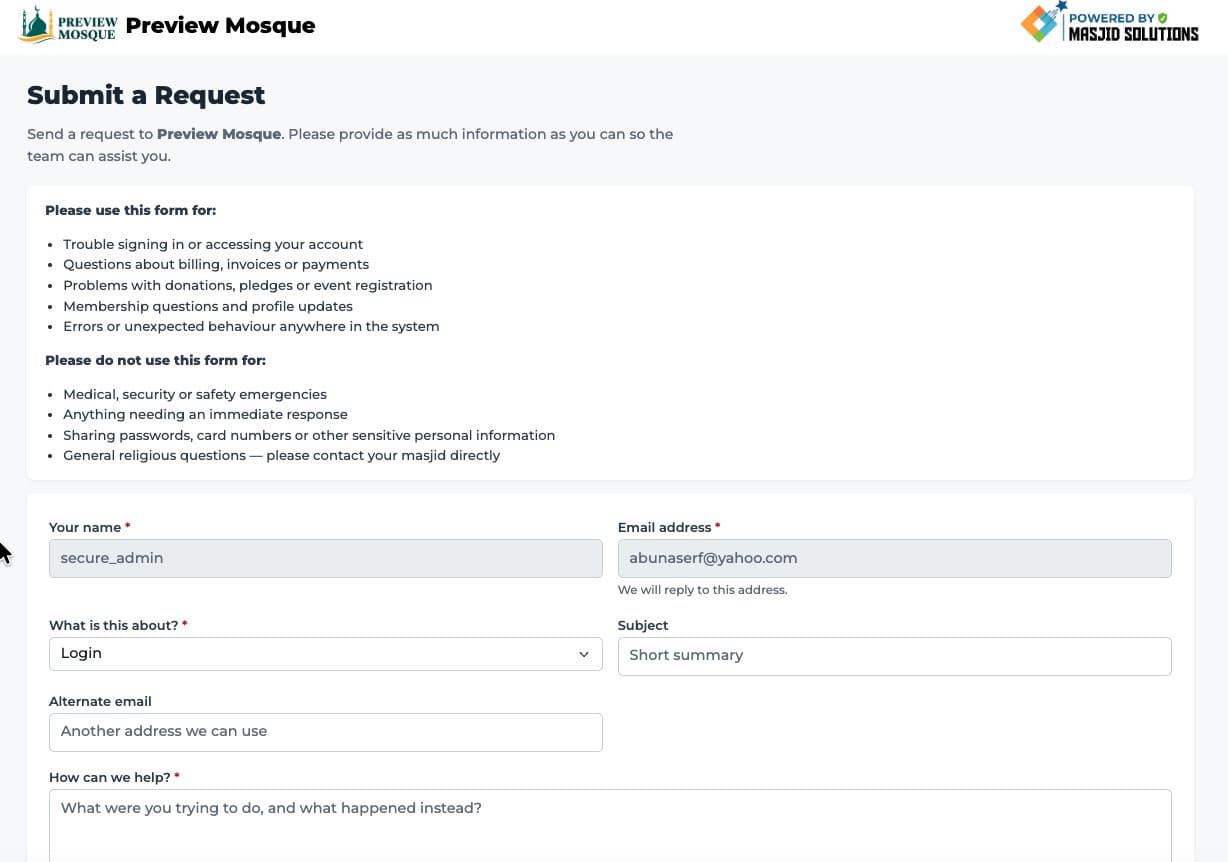Click the 'Your name' field label
The width and height of the screenshot is (1228, 862).
coord(89,527)
